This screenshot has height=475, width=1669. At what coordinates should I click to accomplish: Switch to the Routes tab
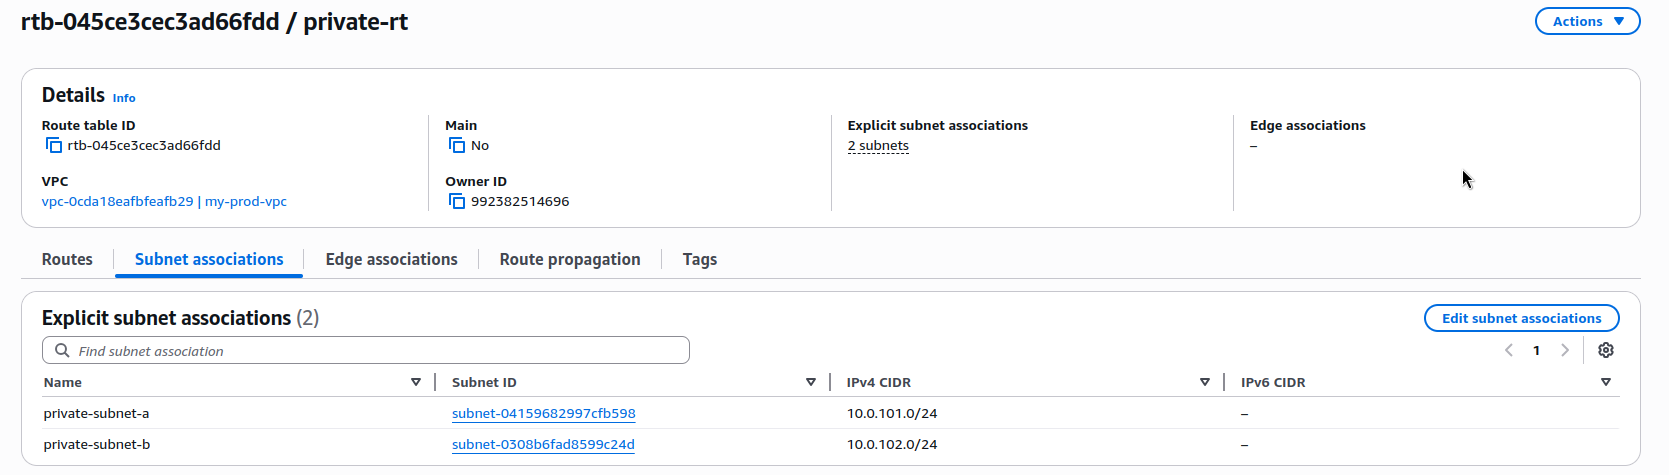pos(67,259)
